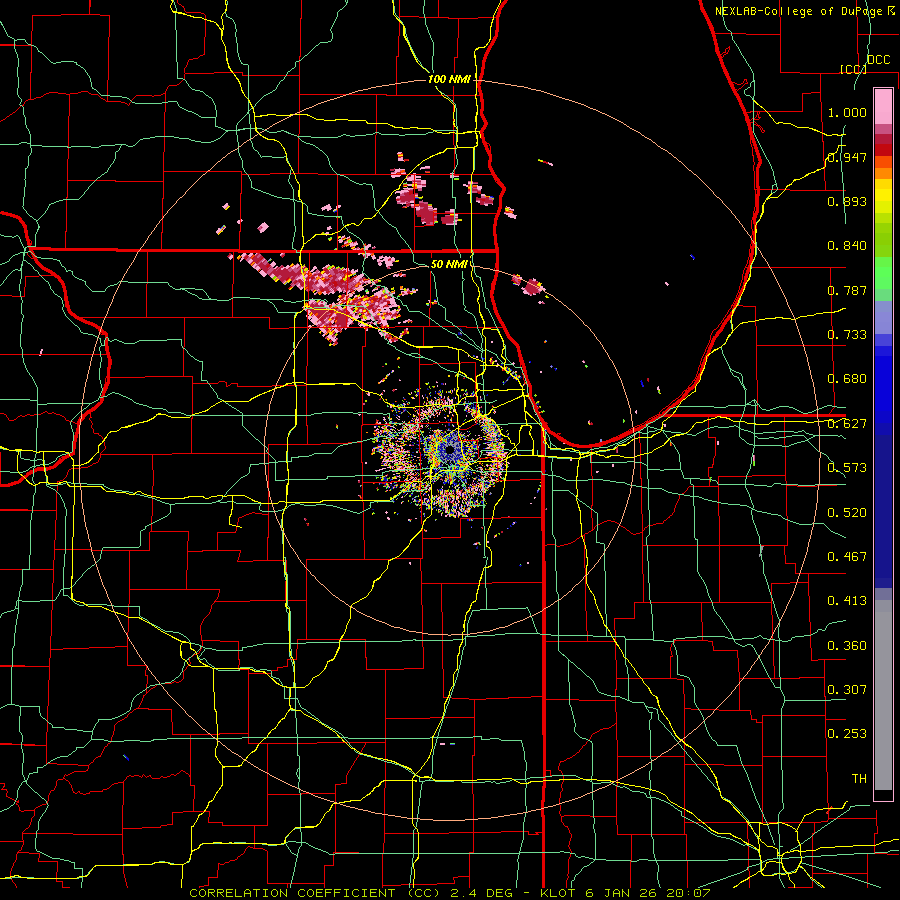The width and height of the screenshot is (900, 900).
Task: Select the 0.627 legend value
Action: tap(847, 424)
